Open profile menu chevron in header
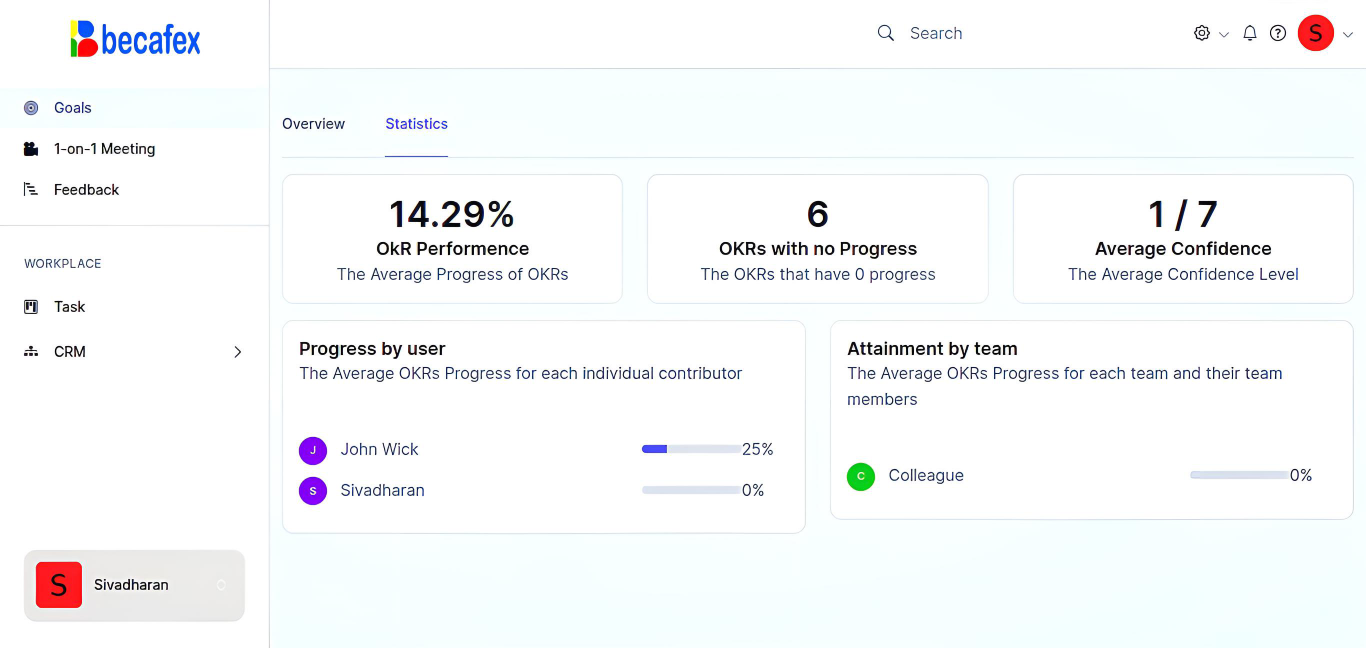The height and width of the screenshot is (648, 1366). pos(1348,34)
